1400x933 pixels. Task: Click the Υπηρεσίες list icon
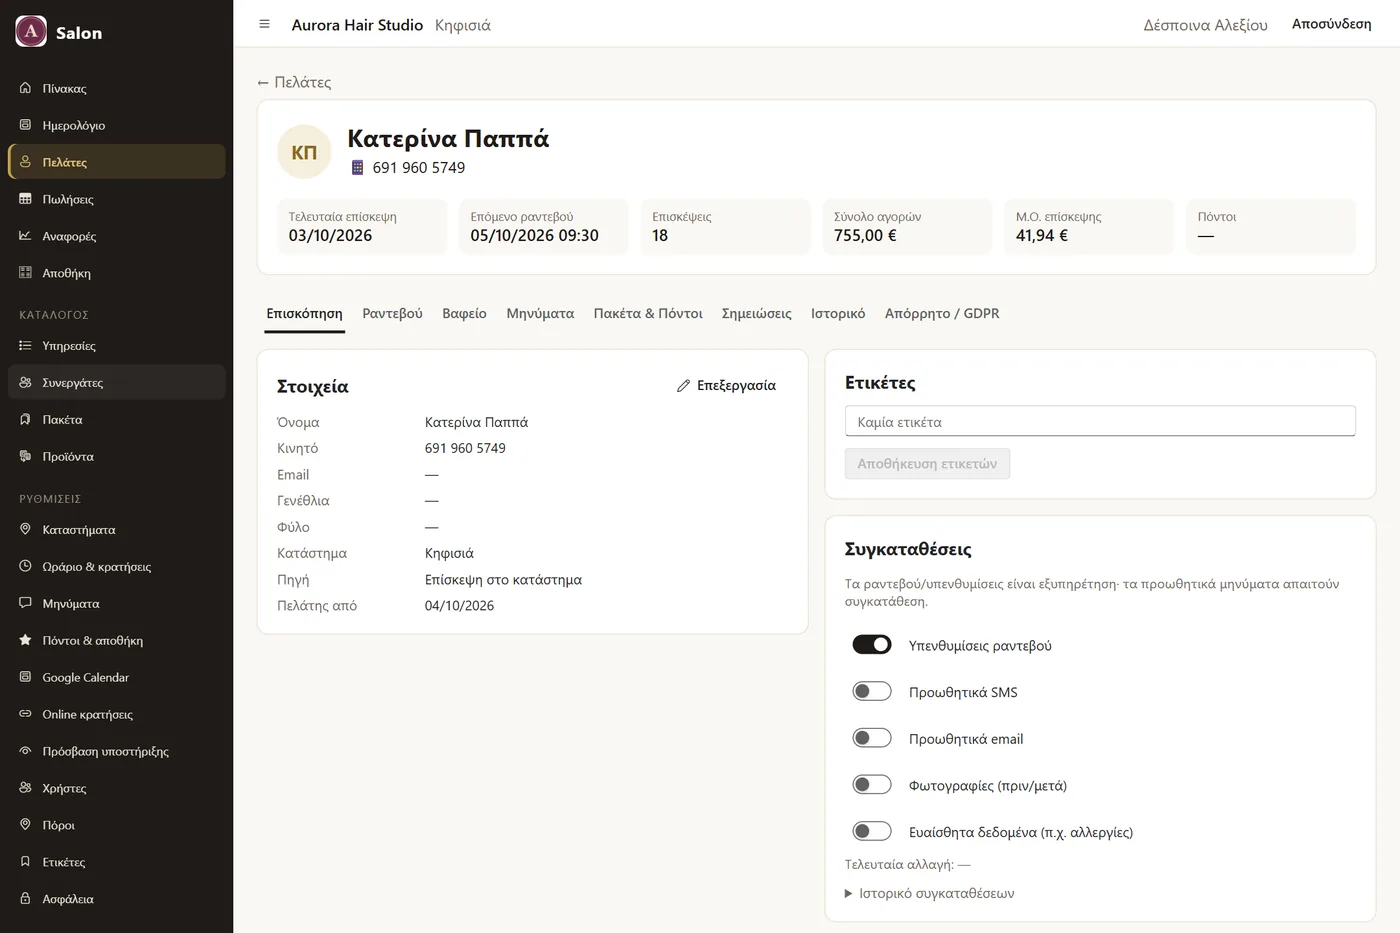[26, 346]
